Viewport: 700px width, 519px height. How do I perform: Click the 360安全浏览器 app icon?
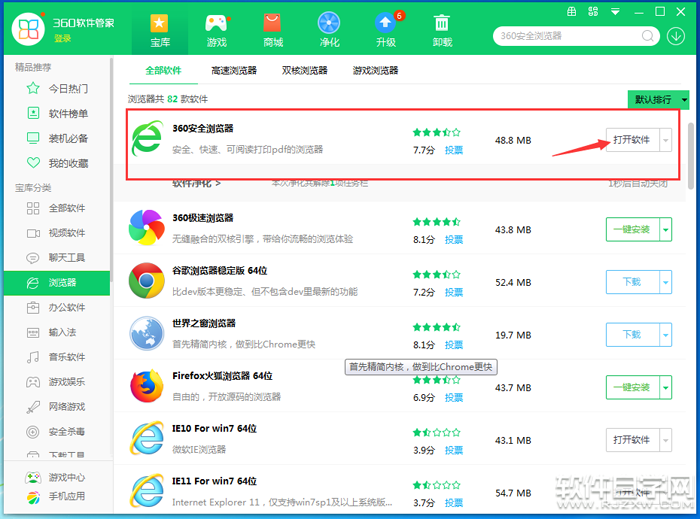[x=147, y=138]
